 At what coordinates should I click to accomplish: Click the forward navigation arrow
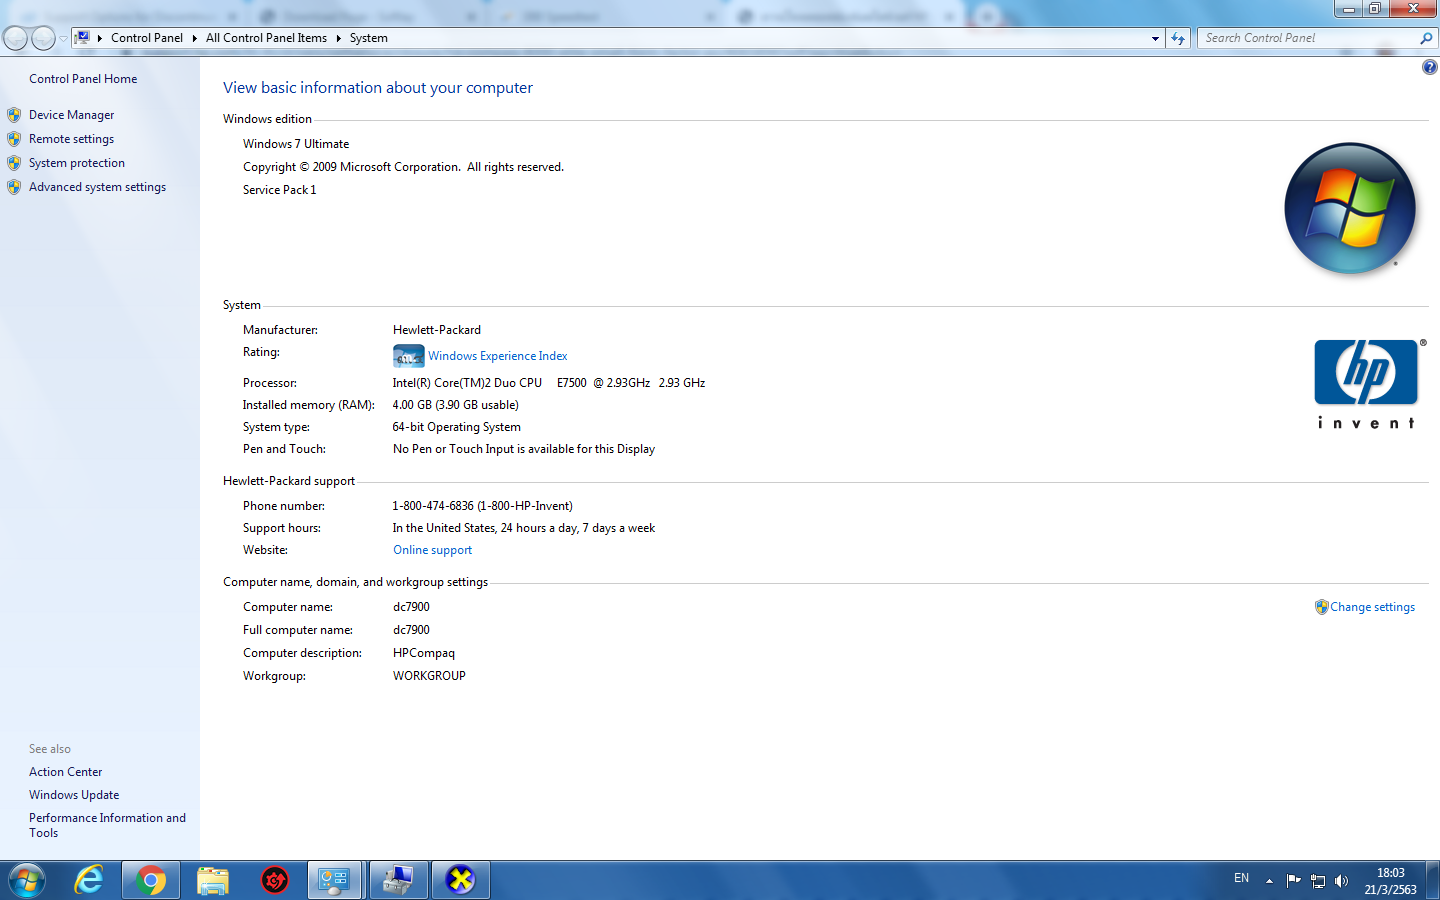[x=43, y=38]
